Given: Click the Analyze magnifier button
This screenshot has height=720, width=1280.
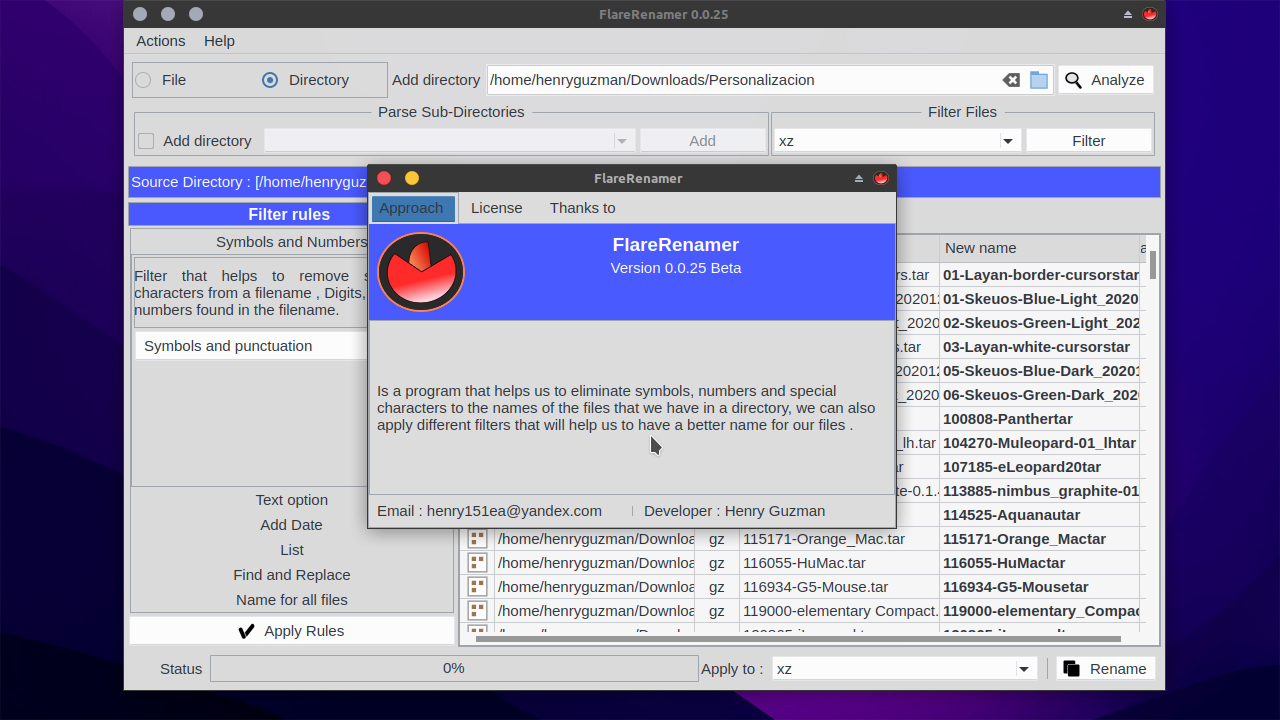Looking at the screenshot, I should [1105, 80].
